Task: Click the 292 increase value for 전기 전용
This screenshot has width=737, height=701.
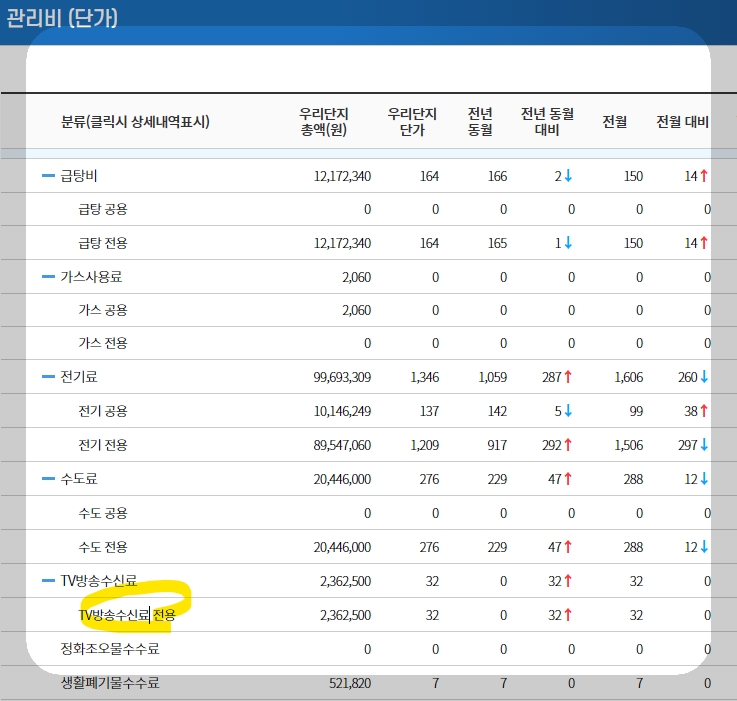Action: [x=552, y=445]
